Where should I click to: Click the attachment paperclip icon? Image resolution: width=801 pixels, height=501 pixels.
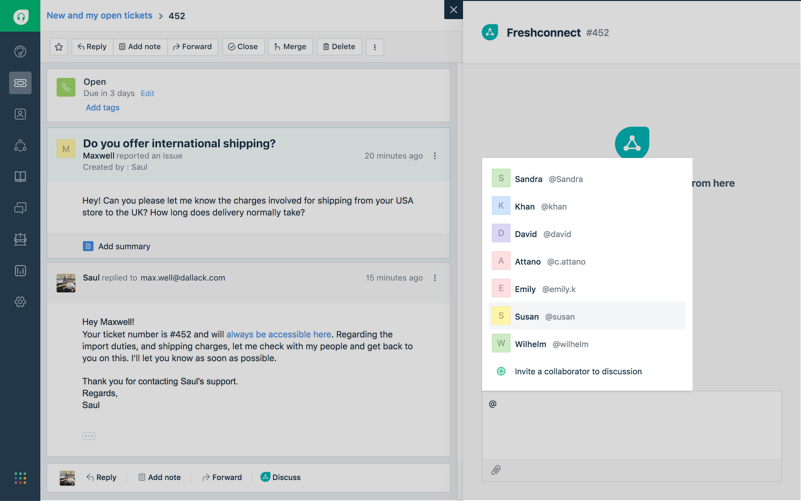pos(495,470)
